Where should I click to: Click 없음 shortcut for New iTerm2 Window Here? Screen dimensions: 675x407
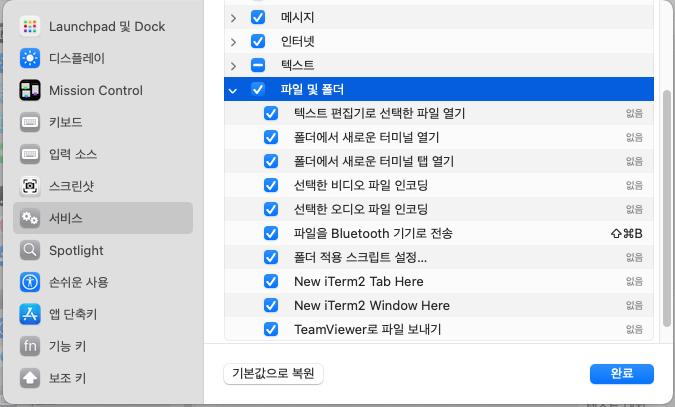click(x=634, y=305)
